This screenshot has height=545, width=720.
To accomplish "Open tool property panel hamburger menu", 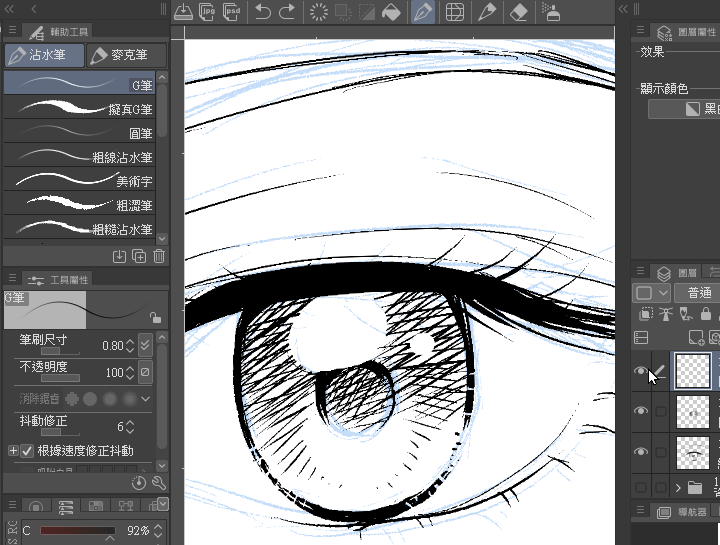I will 12,278.
